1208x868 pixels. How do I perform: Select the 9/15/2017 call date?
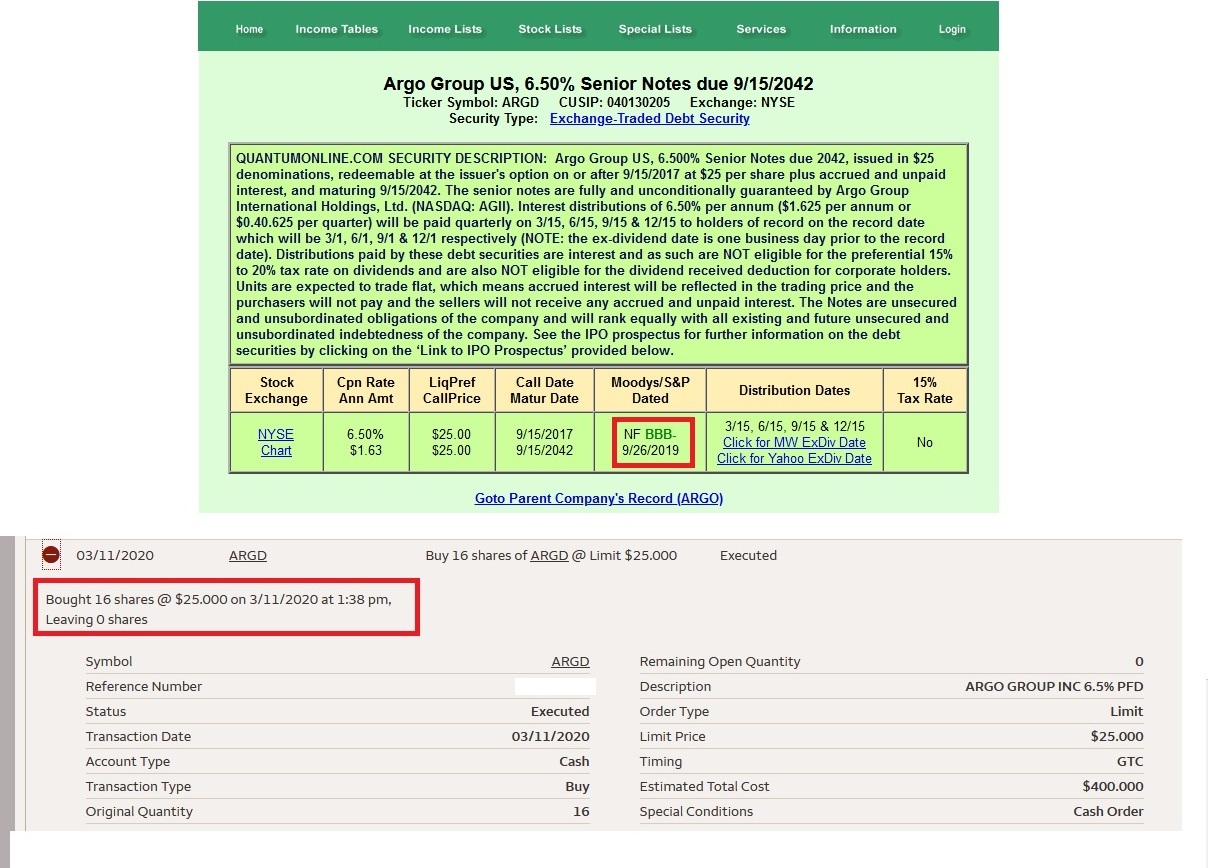click(544, 434)
